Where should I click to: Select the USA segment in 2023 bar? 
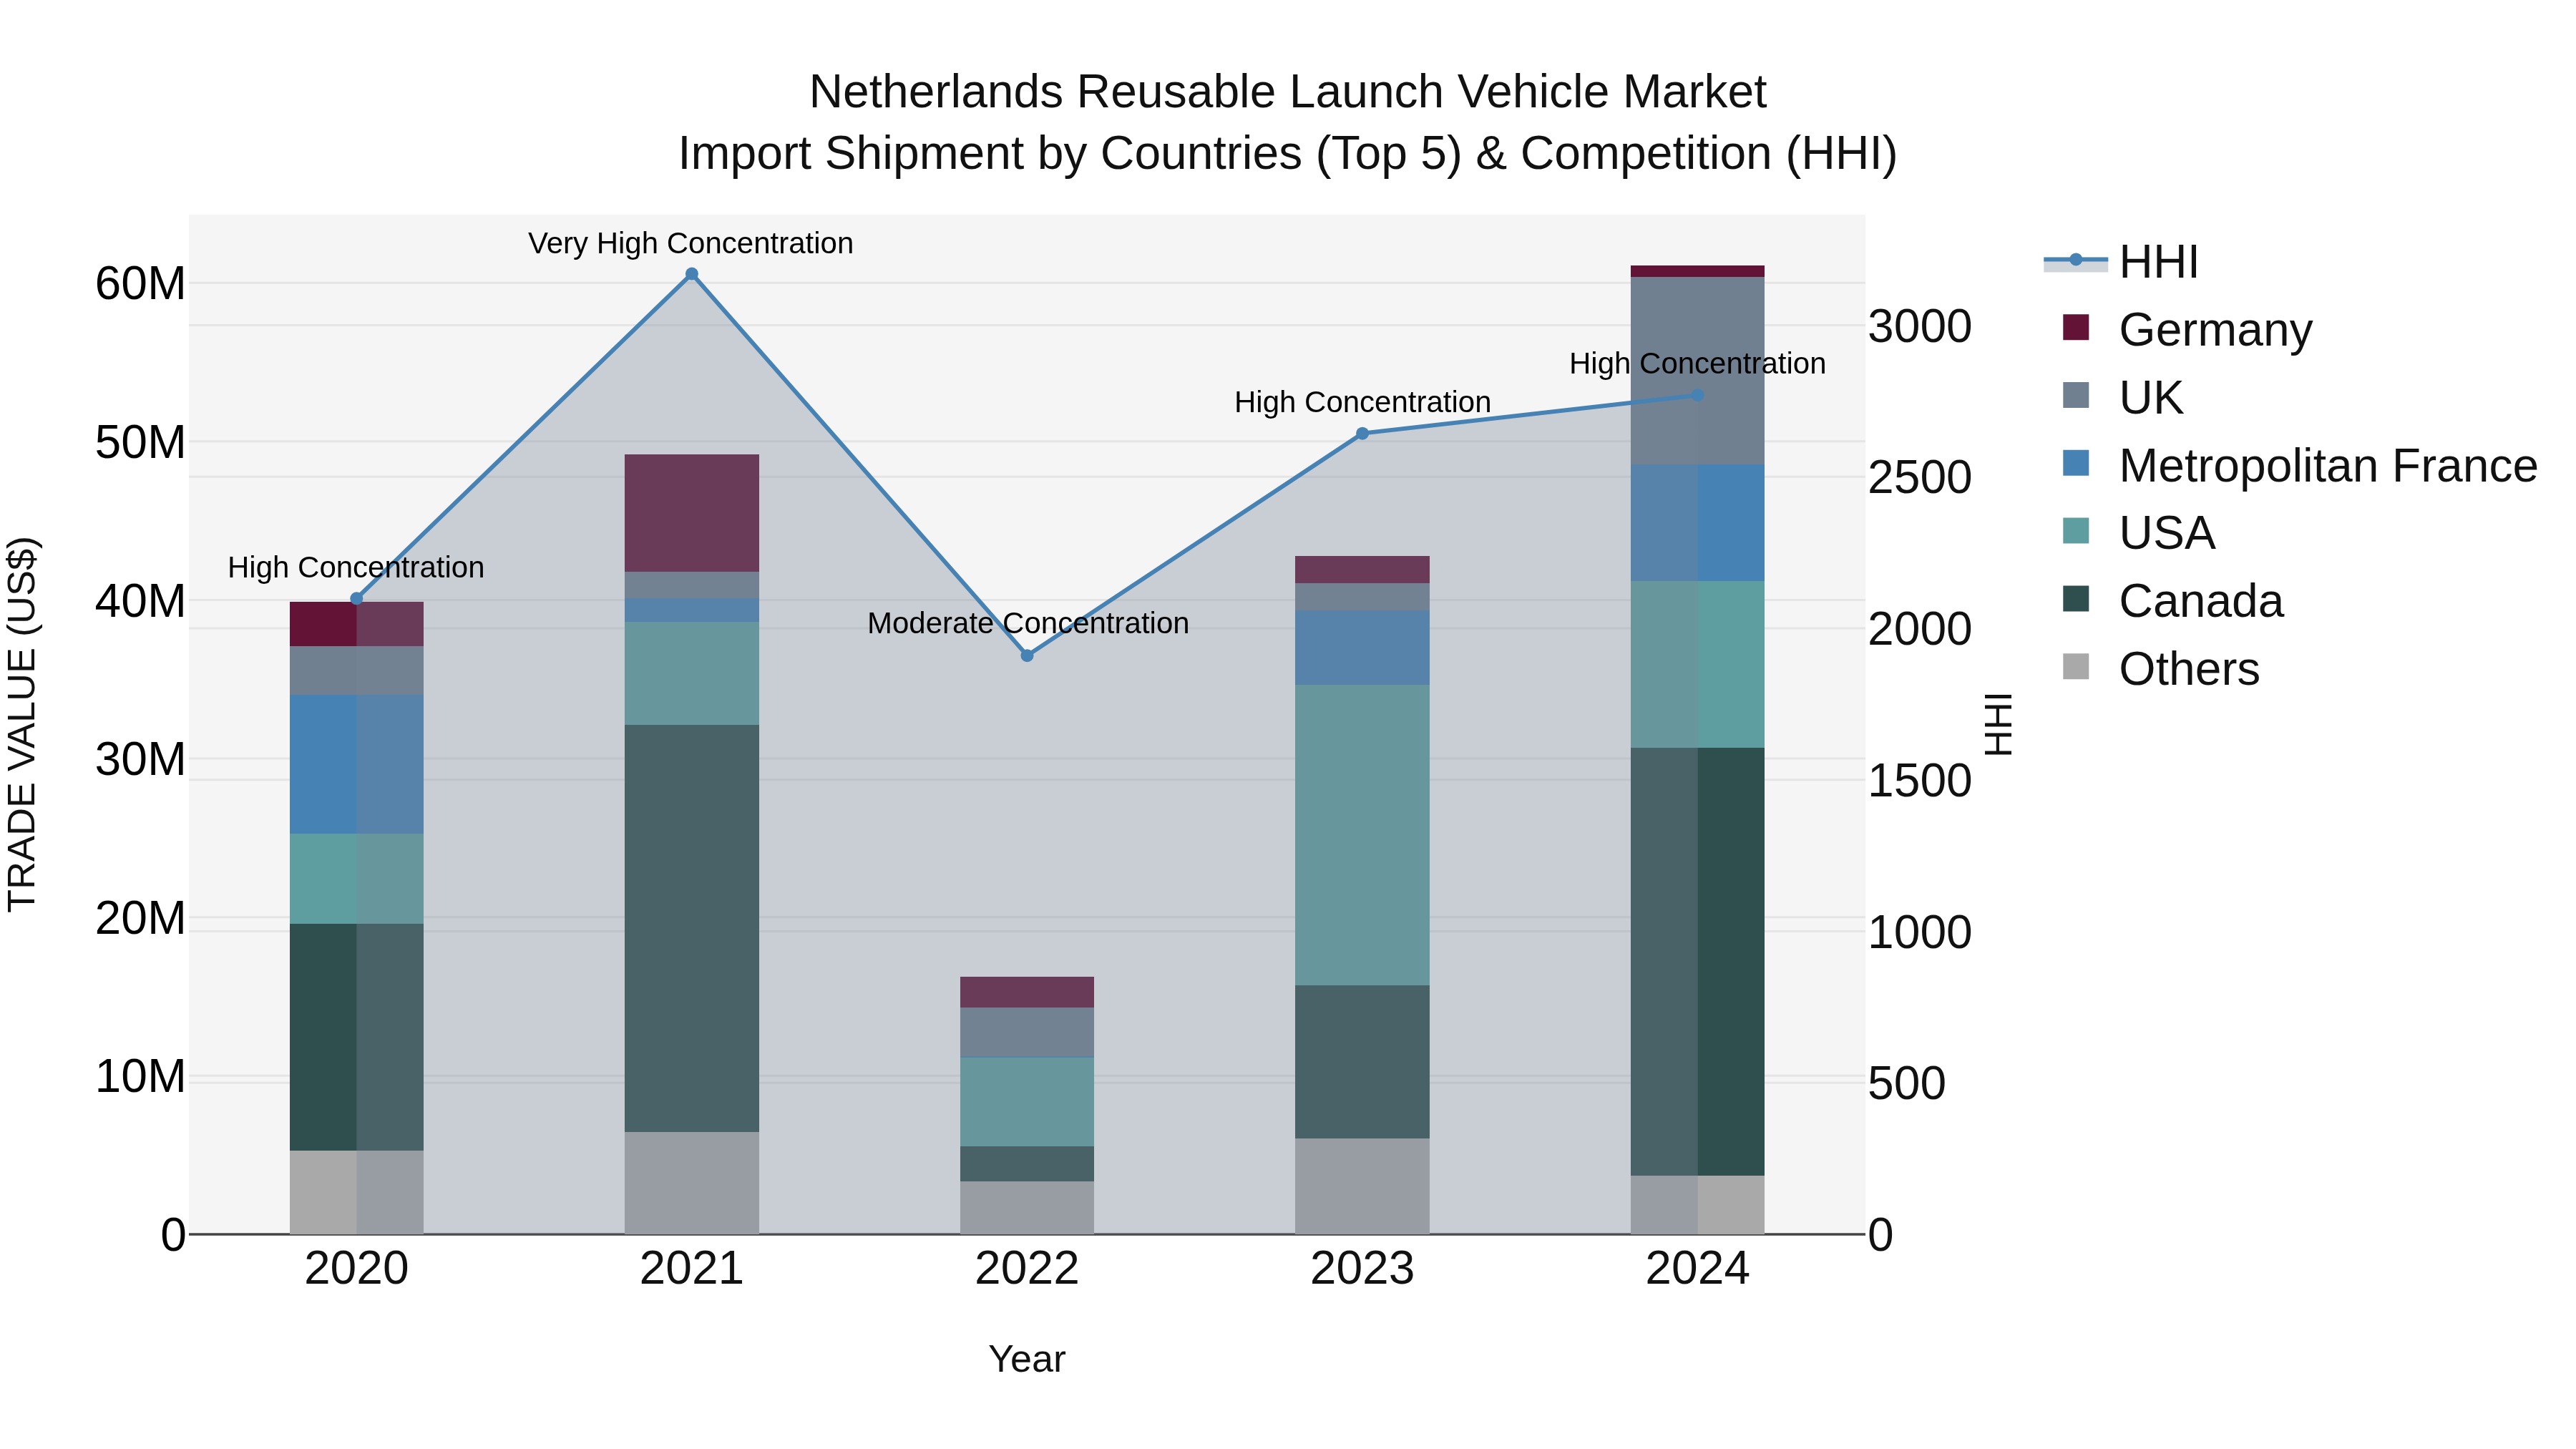[1362, 835]
